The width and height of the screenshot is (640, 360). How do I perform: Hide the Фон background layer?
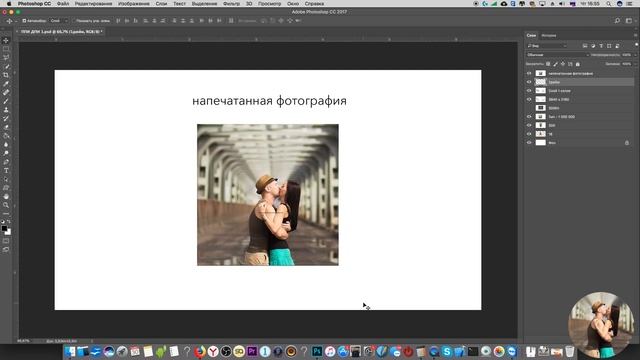click(529, 142)
